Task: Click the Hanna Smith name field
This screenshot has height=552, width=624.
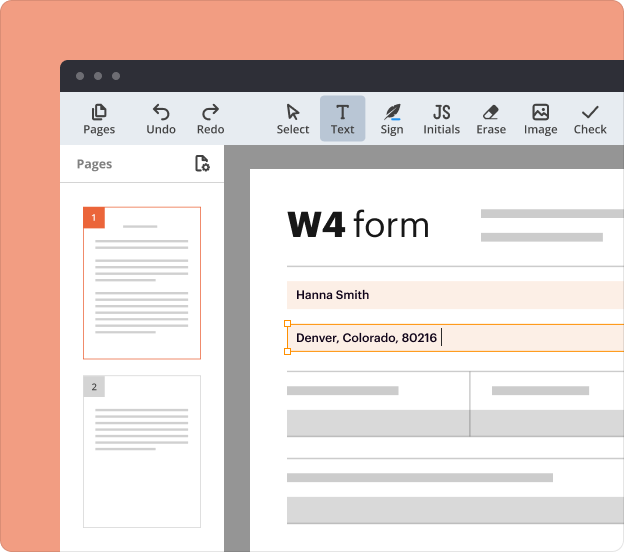Action: [455, 295]
